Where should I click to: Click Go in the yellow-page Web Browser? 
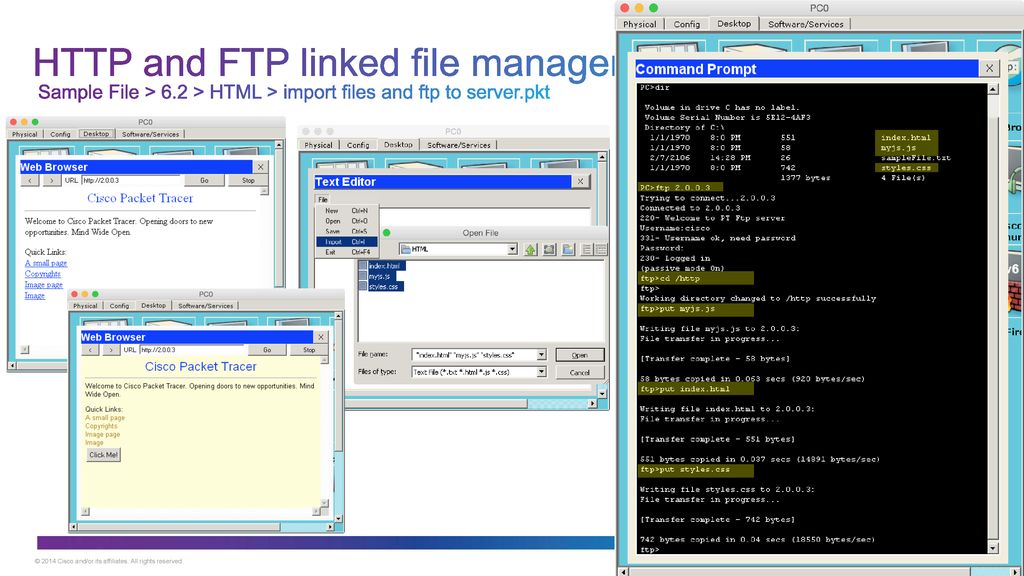click(x=267, y=350)
